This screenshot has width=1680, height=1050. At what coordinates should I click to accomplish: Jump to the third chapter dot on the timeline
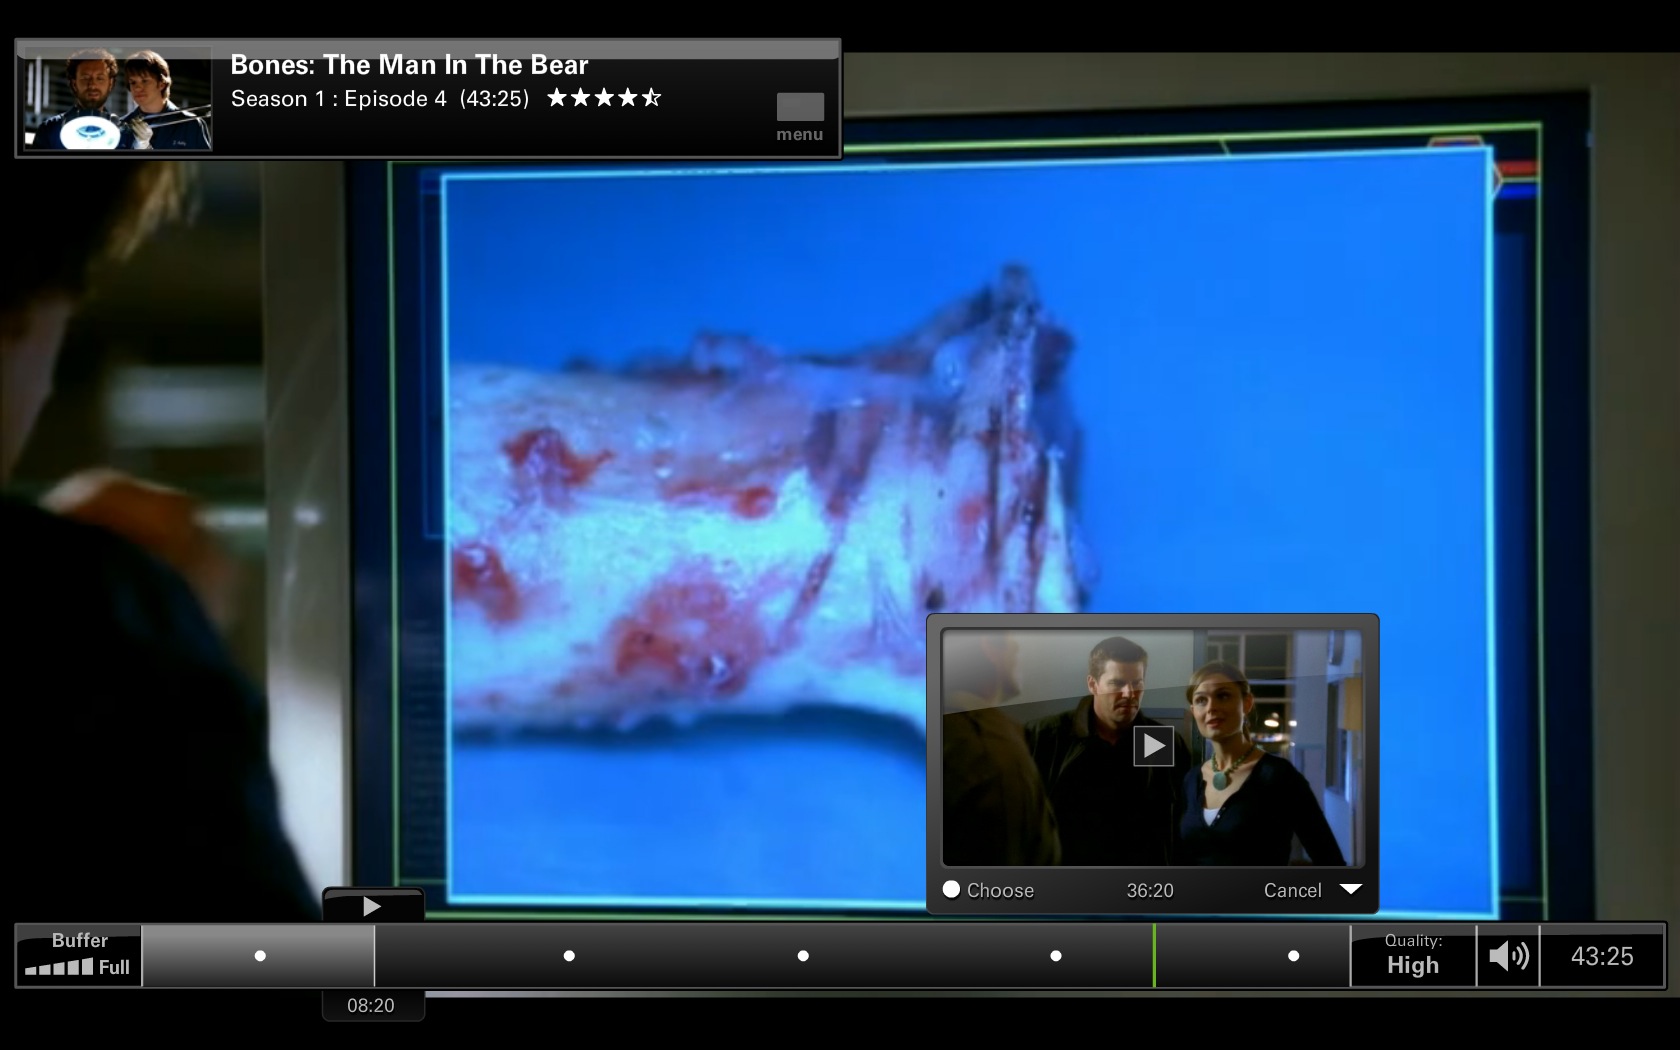(803, 956)
